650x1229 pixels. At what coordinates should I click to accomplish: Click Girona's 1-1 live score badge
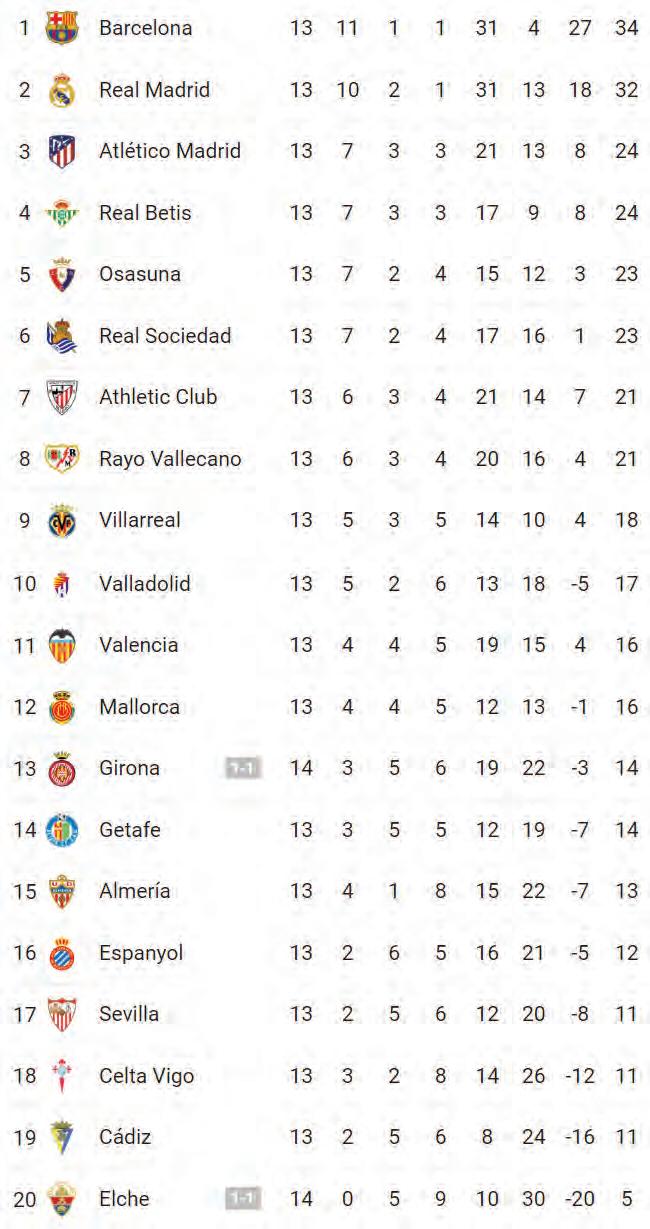click(x=244, y=768)
